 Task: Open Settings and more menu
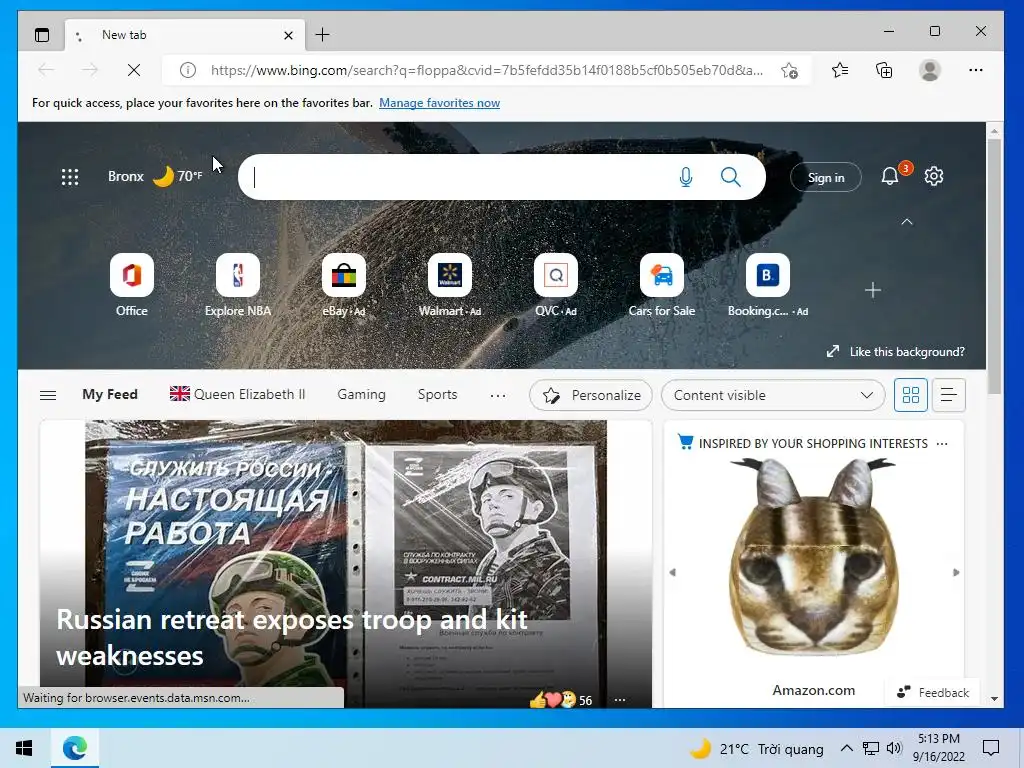pos(976,70)
